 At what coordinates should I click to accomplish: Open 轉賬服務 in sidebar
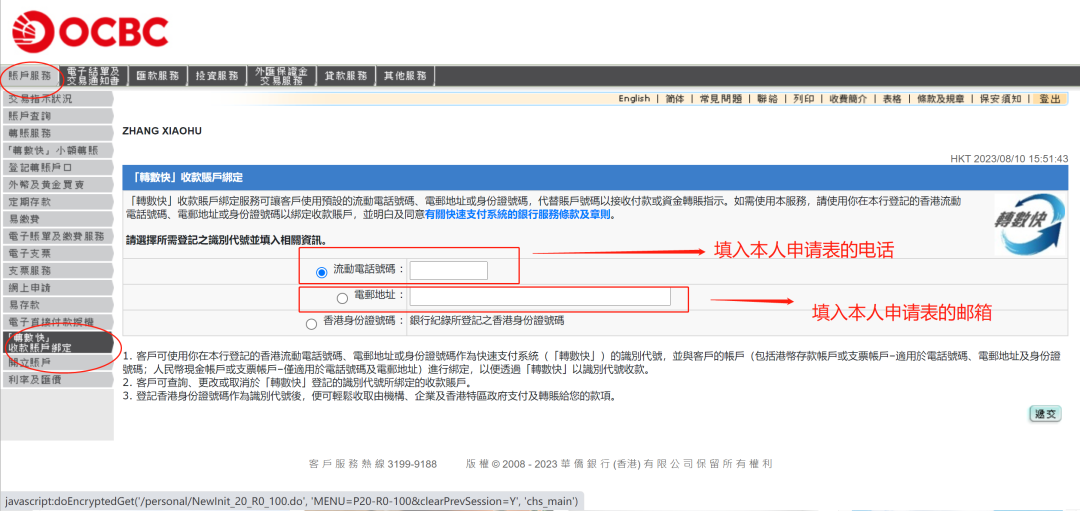point(57,133)
